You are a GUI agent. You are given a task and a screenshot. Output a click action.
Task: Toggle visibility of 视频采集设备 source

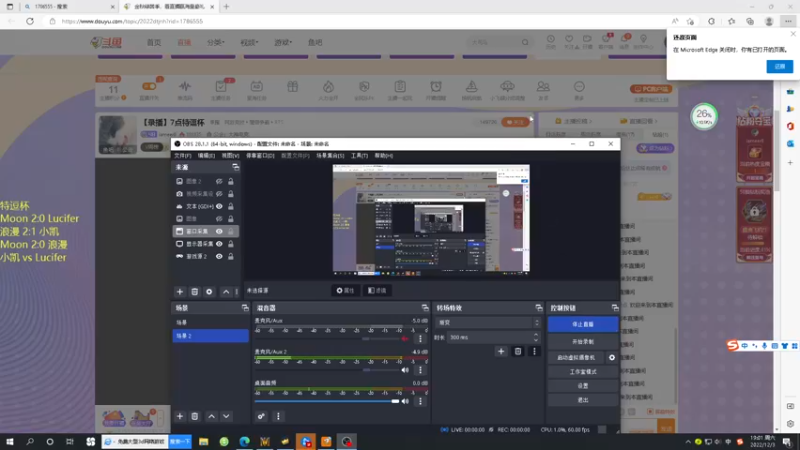(219, 194)
